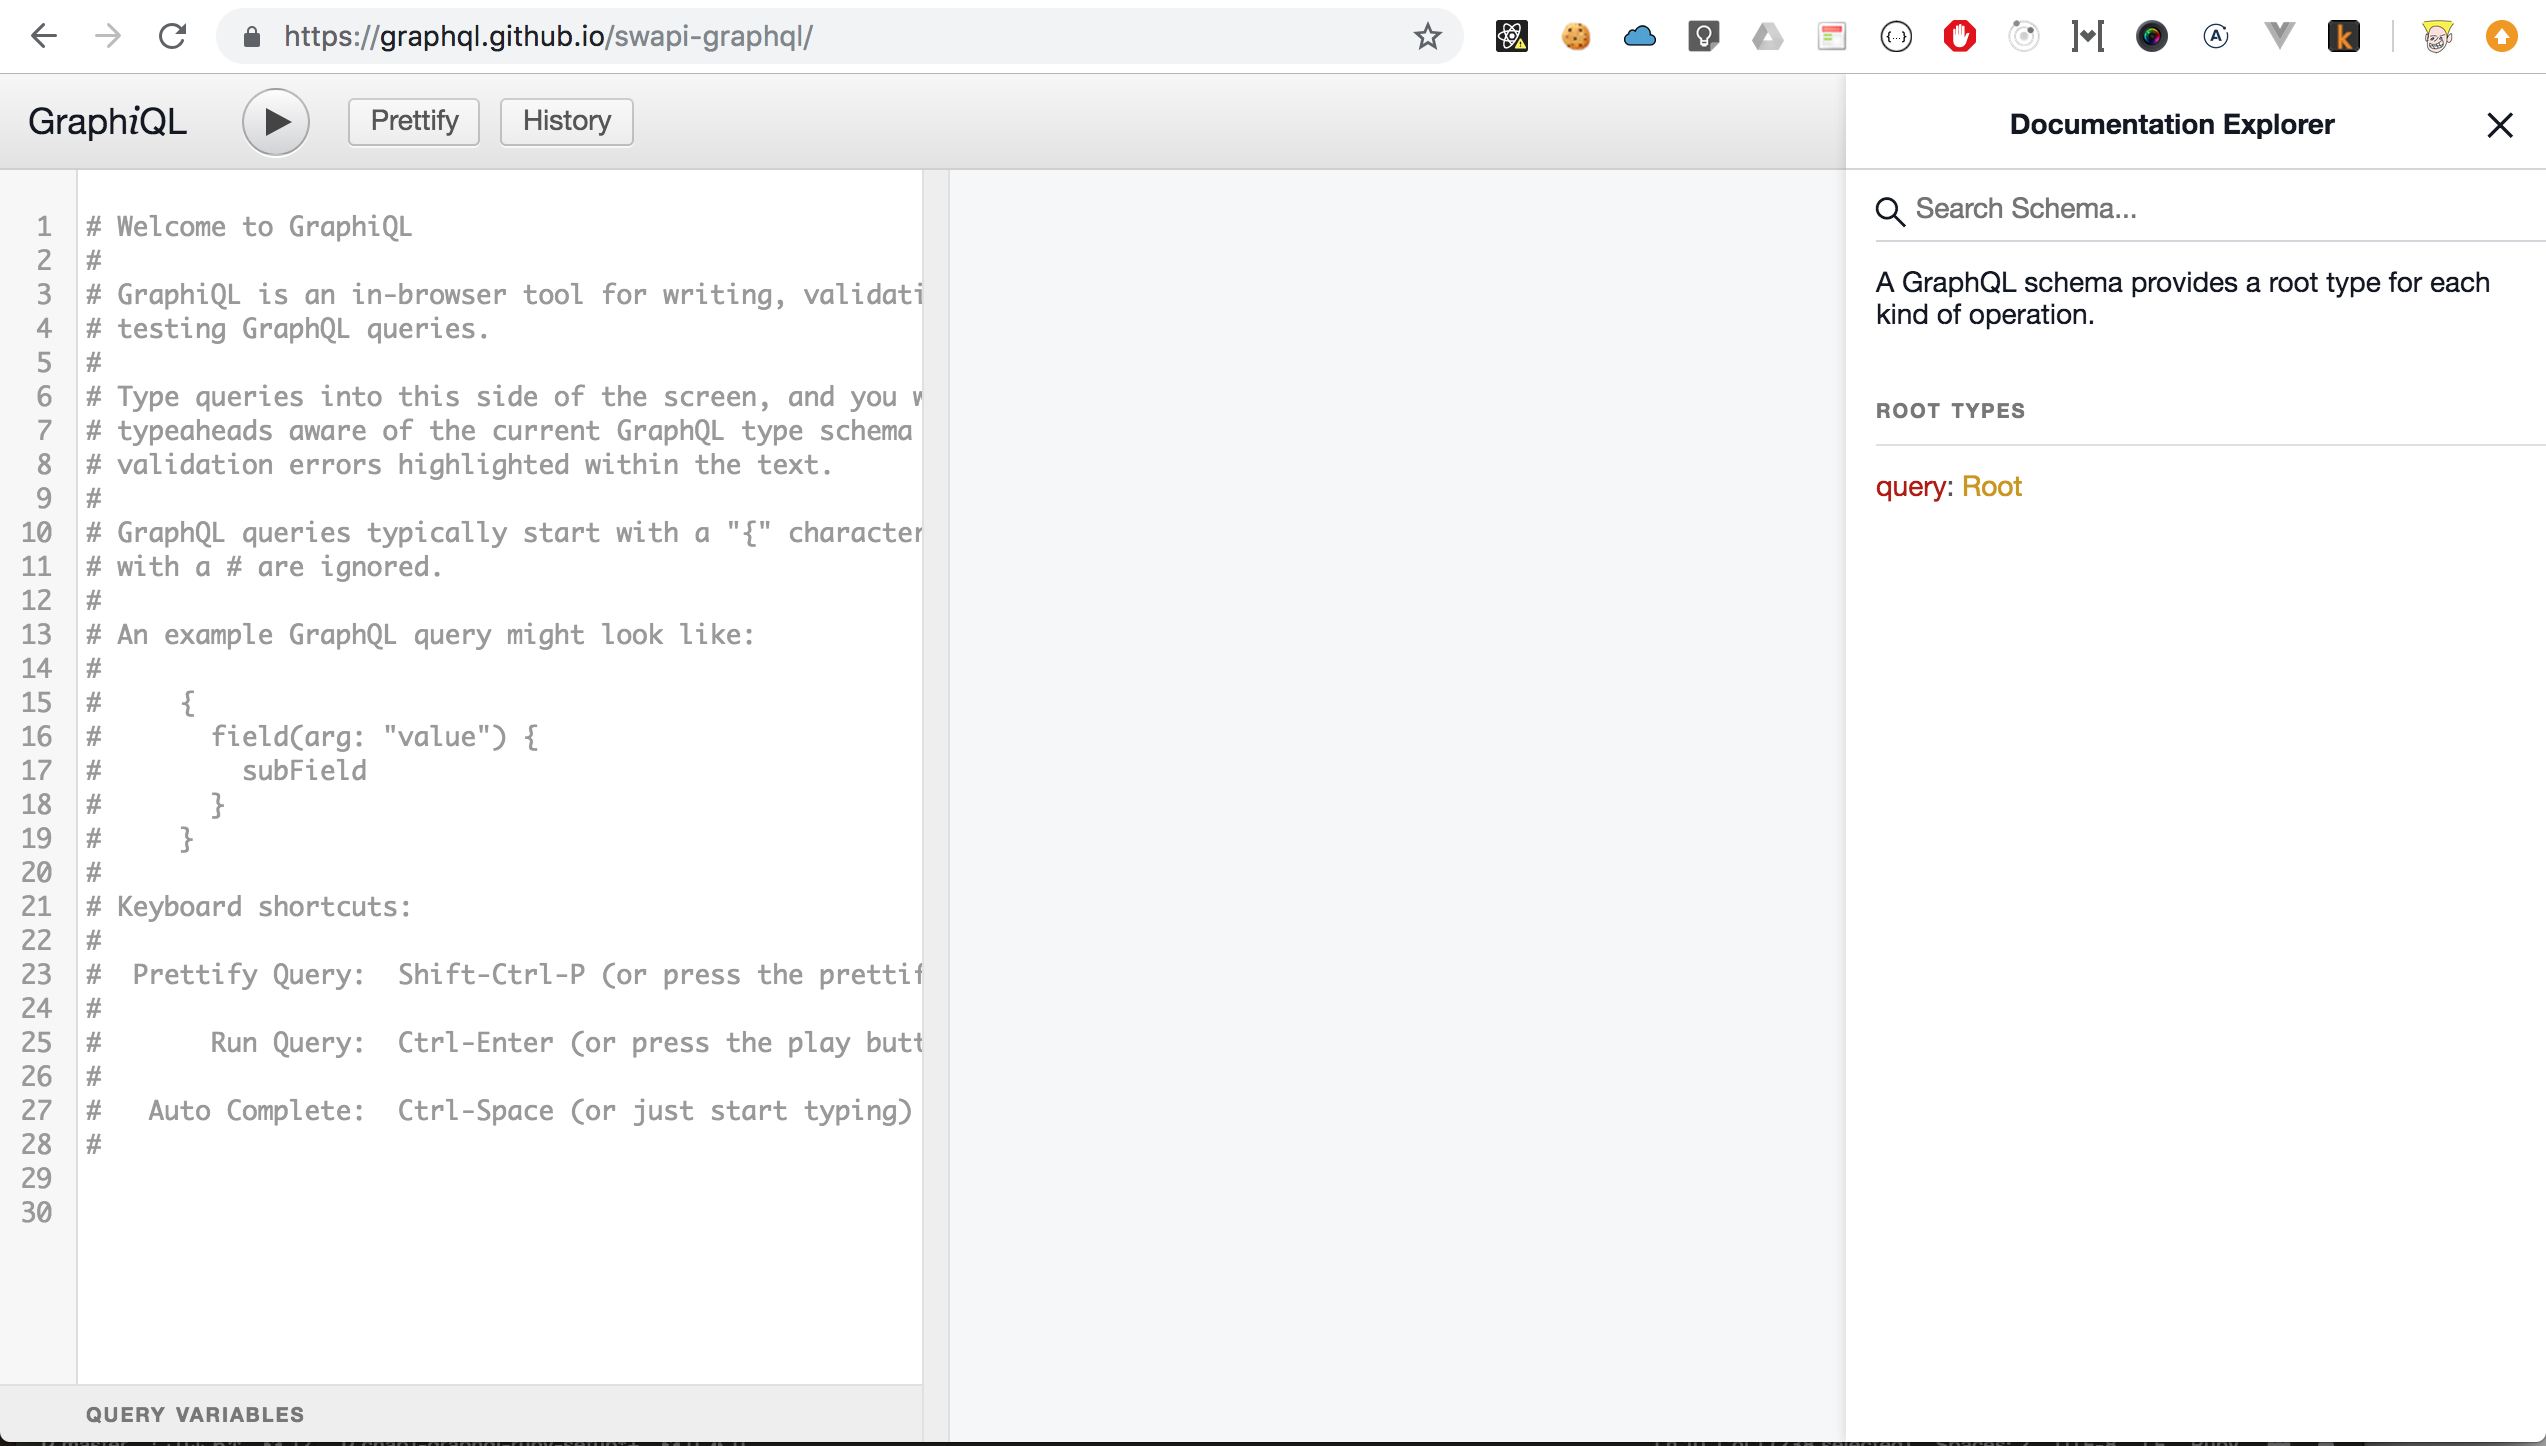The image size is (2546, 1446).
Task: Click line number 29 in the gutter
Action: [x=36, y=1179]
